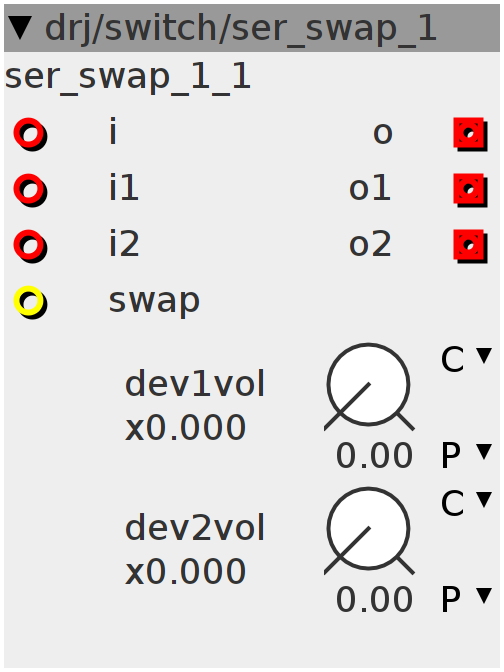Click the drj/switch/ser_swap_1 title bar
Image resolution: width=504 pixels, height=672 pixels.
(x=252, y=28)
